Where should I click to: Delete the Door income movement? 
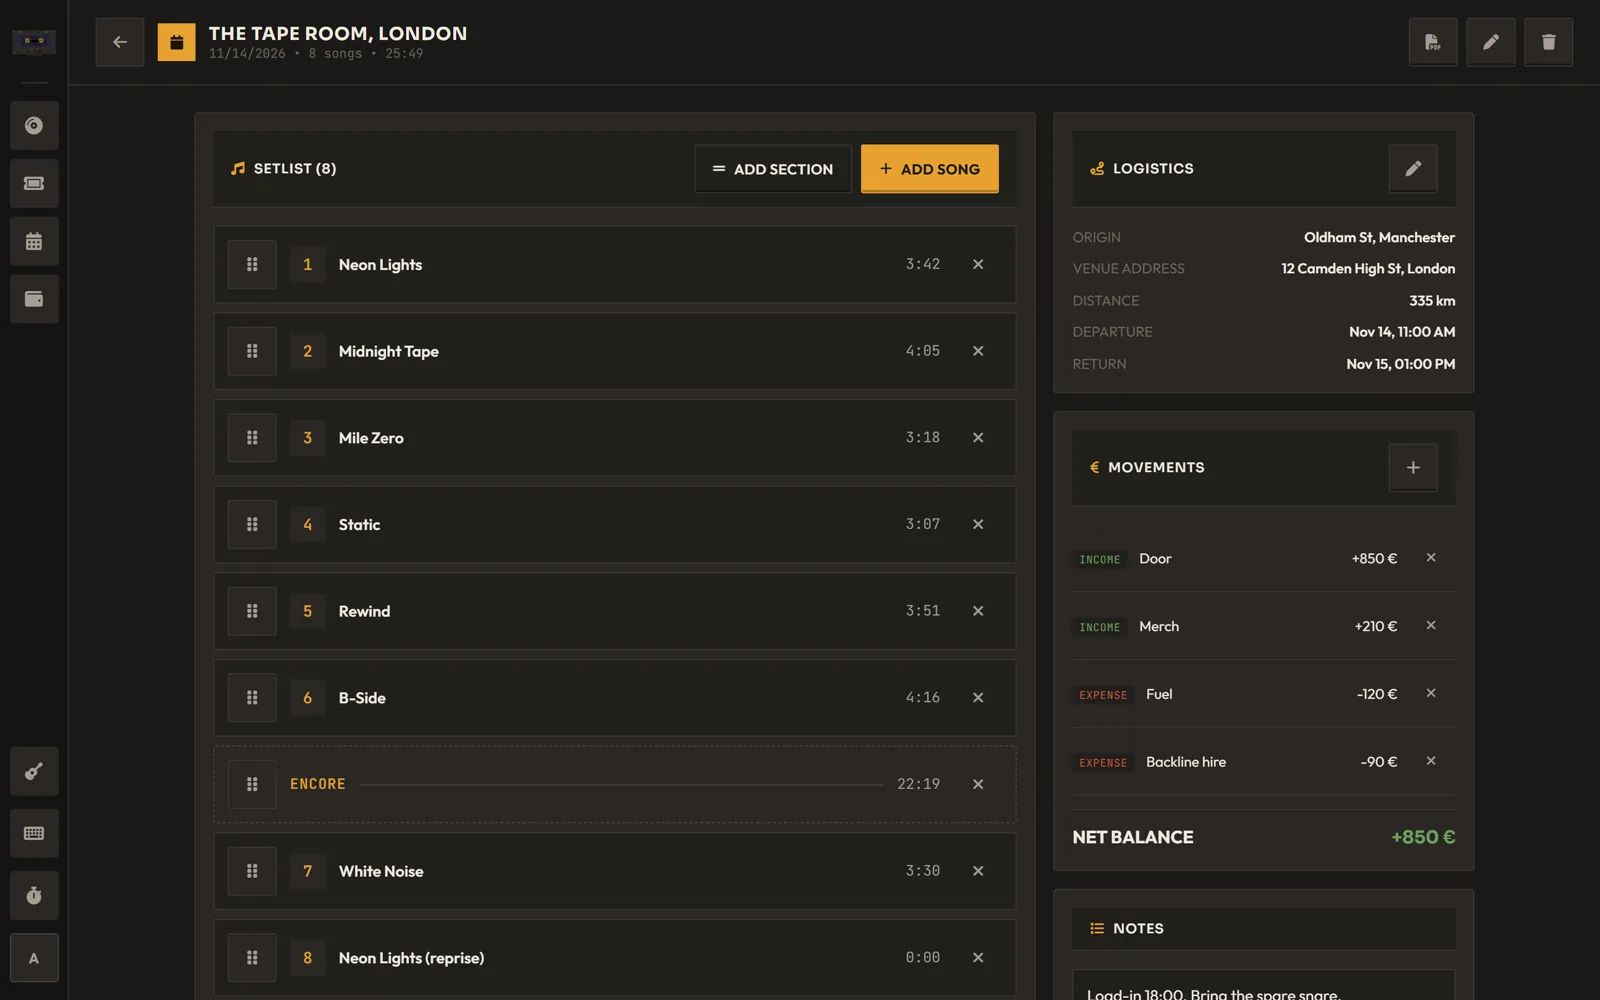(x=1431, y=558)
